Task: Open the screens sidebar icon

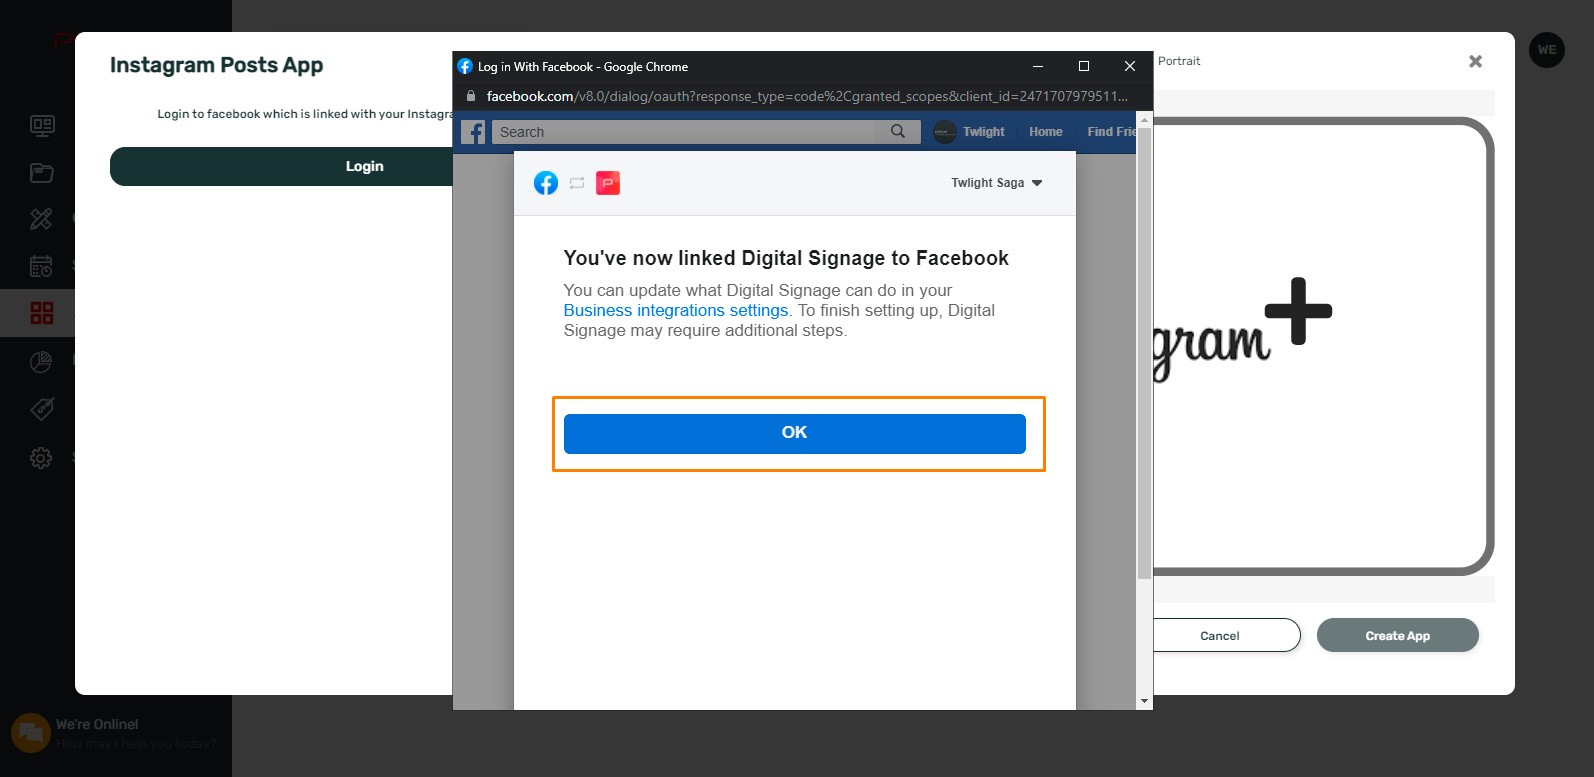Action: pyautogui.click(x=42, y=126)
